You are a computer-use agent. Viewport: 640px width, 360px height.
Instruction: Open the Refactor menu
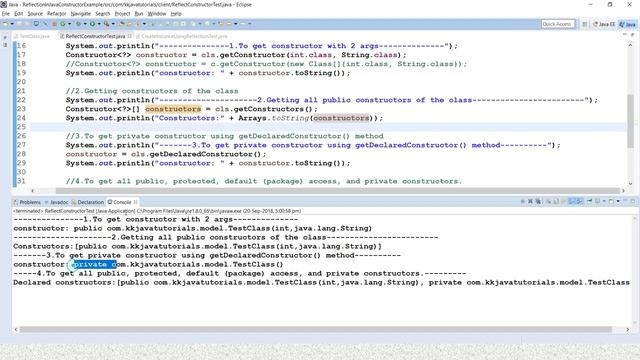click(x=56, y=13)
